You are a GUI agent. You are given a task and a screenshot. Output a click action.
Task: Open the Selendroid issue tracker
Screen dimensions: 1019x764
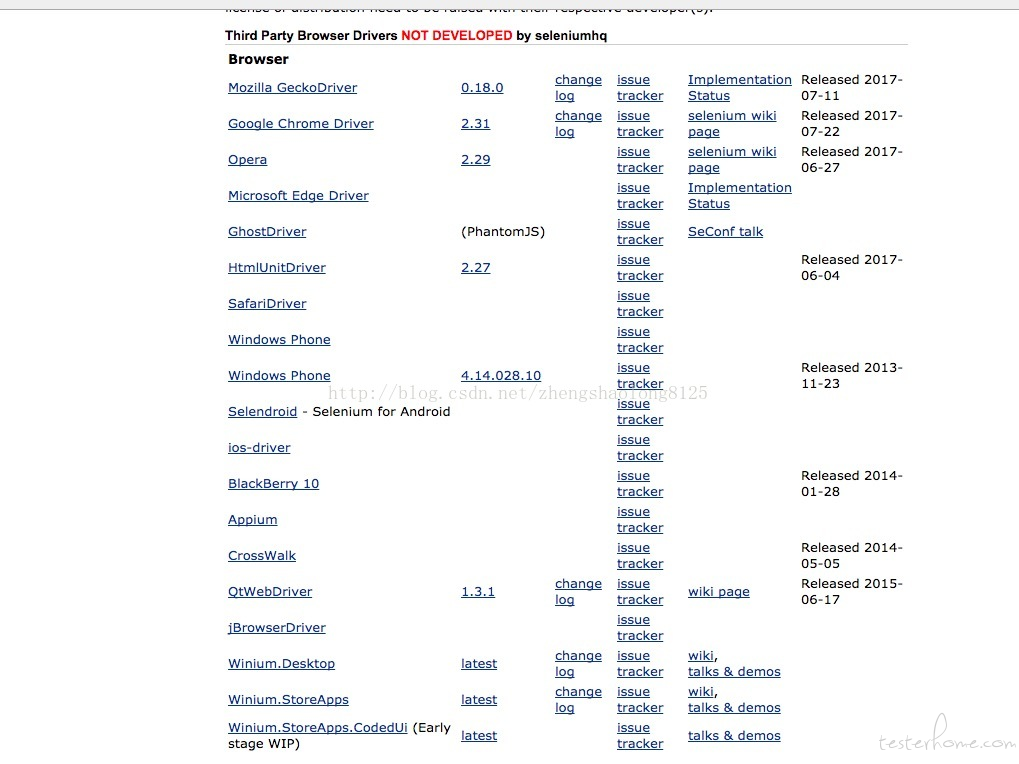pyautogui.click(x=640, y=412)
